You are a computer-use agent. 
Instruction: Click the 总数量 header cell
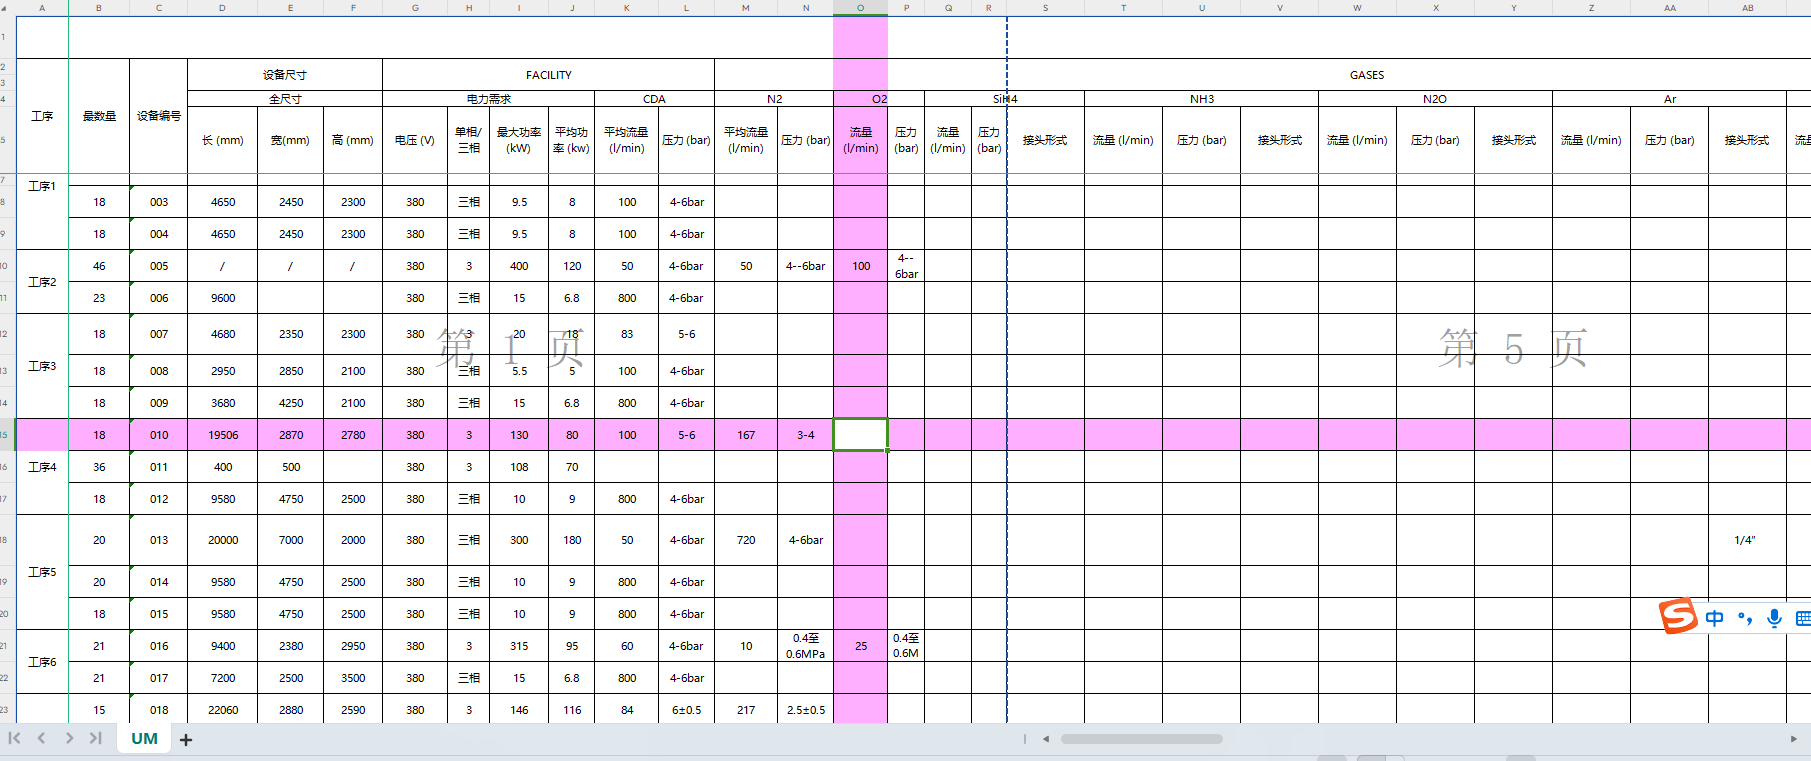click(x=99, y=116)
